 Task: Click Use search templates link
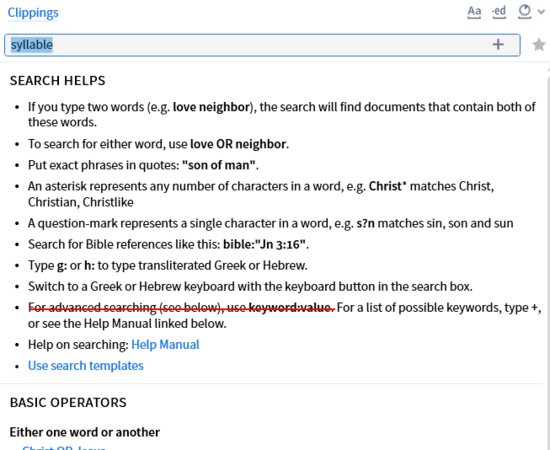pos(86,365)
